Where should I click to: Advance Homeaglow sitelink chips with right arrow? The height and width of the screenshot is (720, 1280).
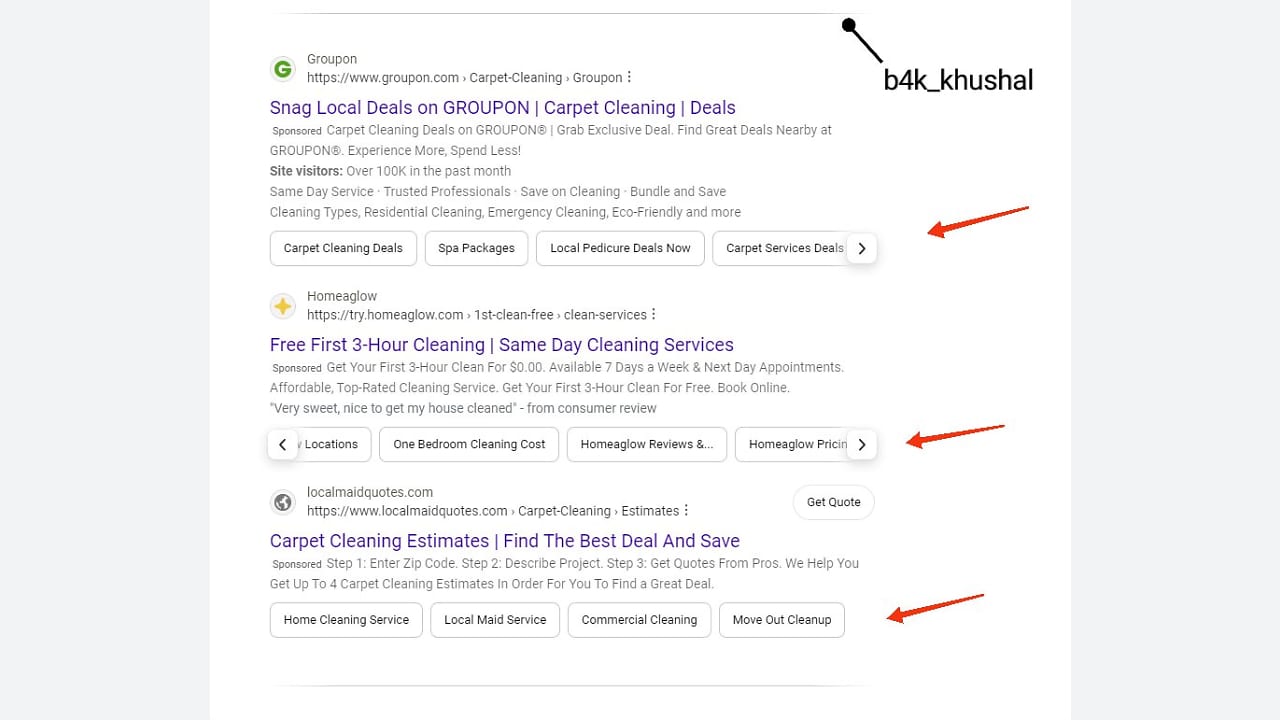point(862,445)
